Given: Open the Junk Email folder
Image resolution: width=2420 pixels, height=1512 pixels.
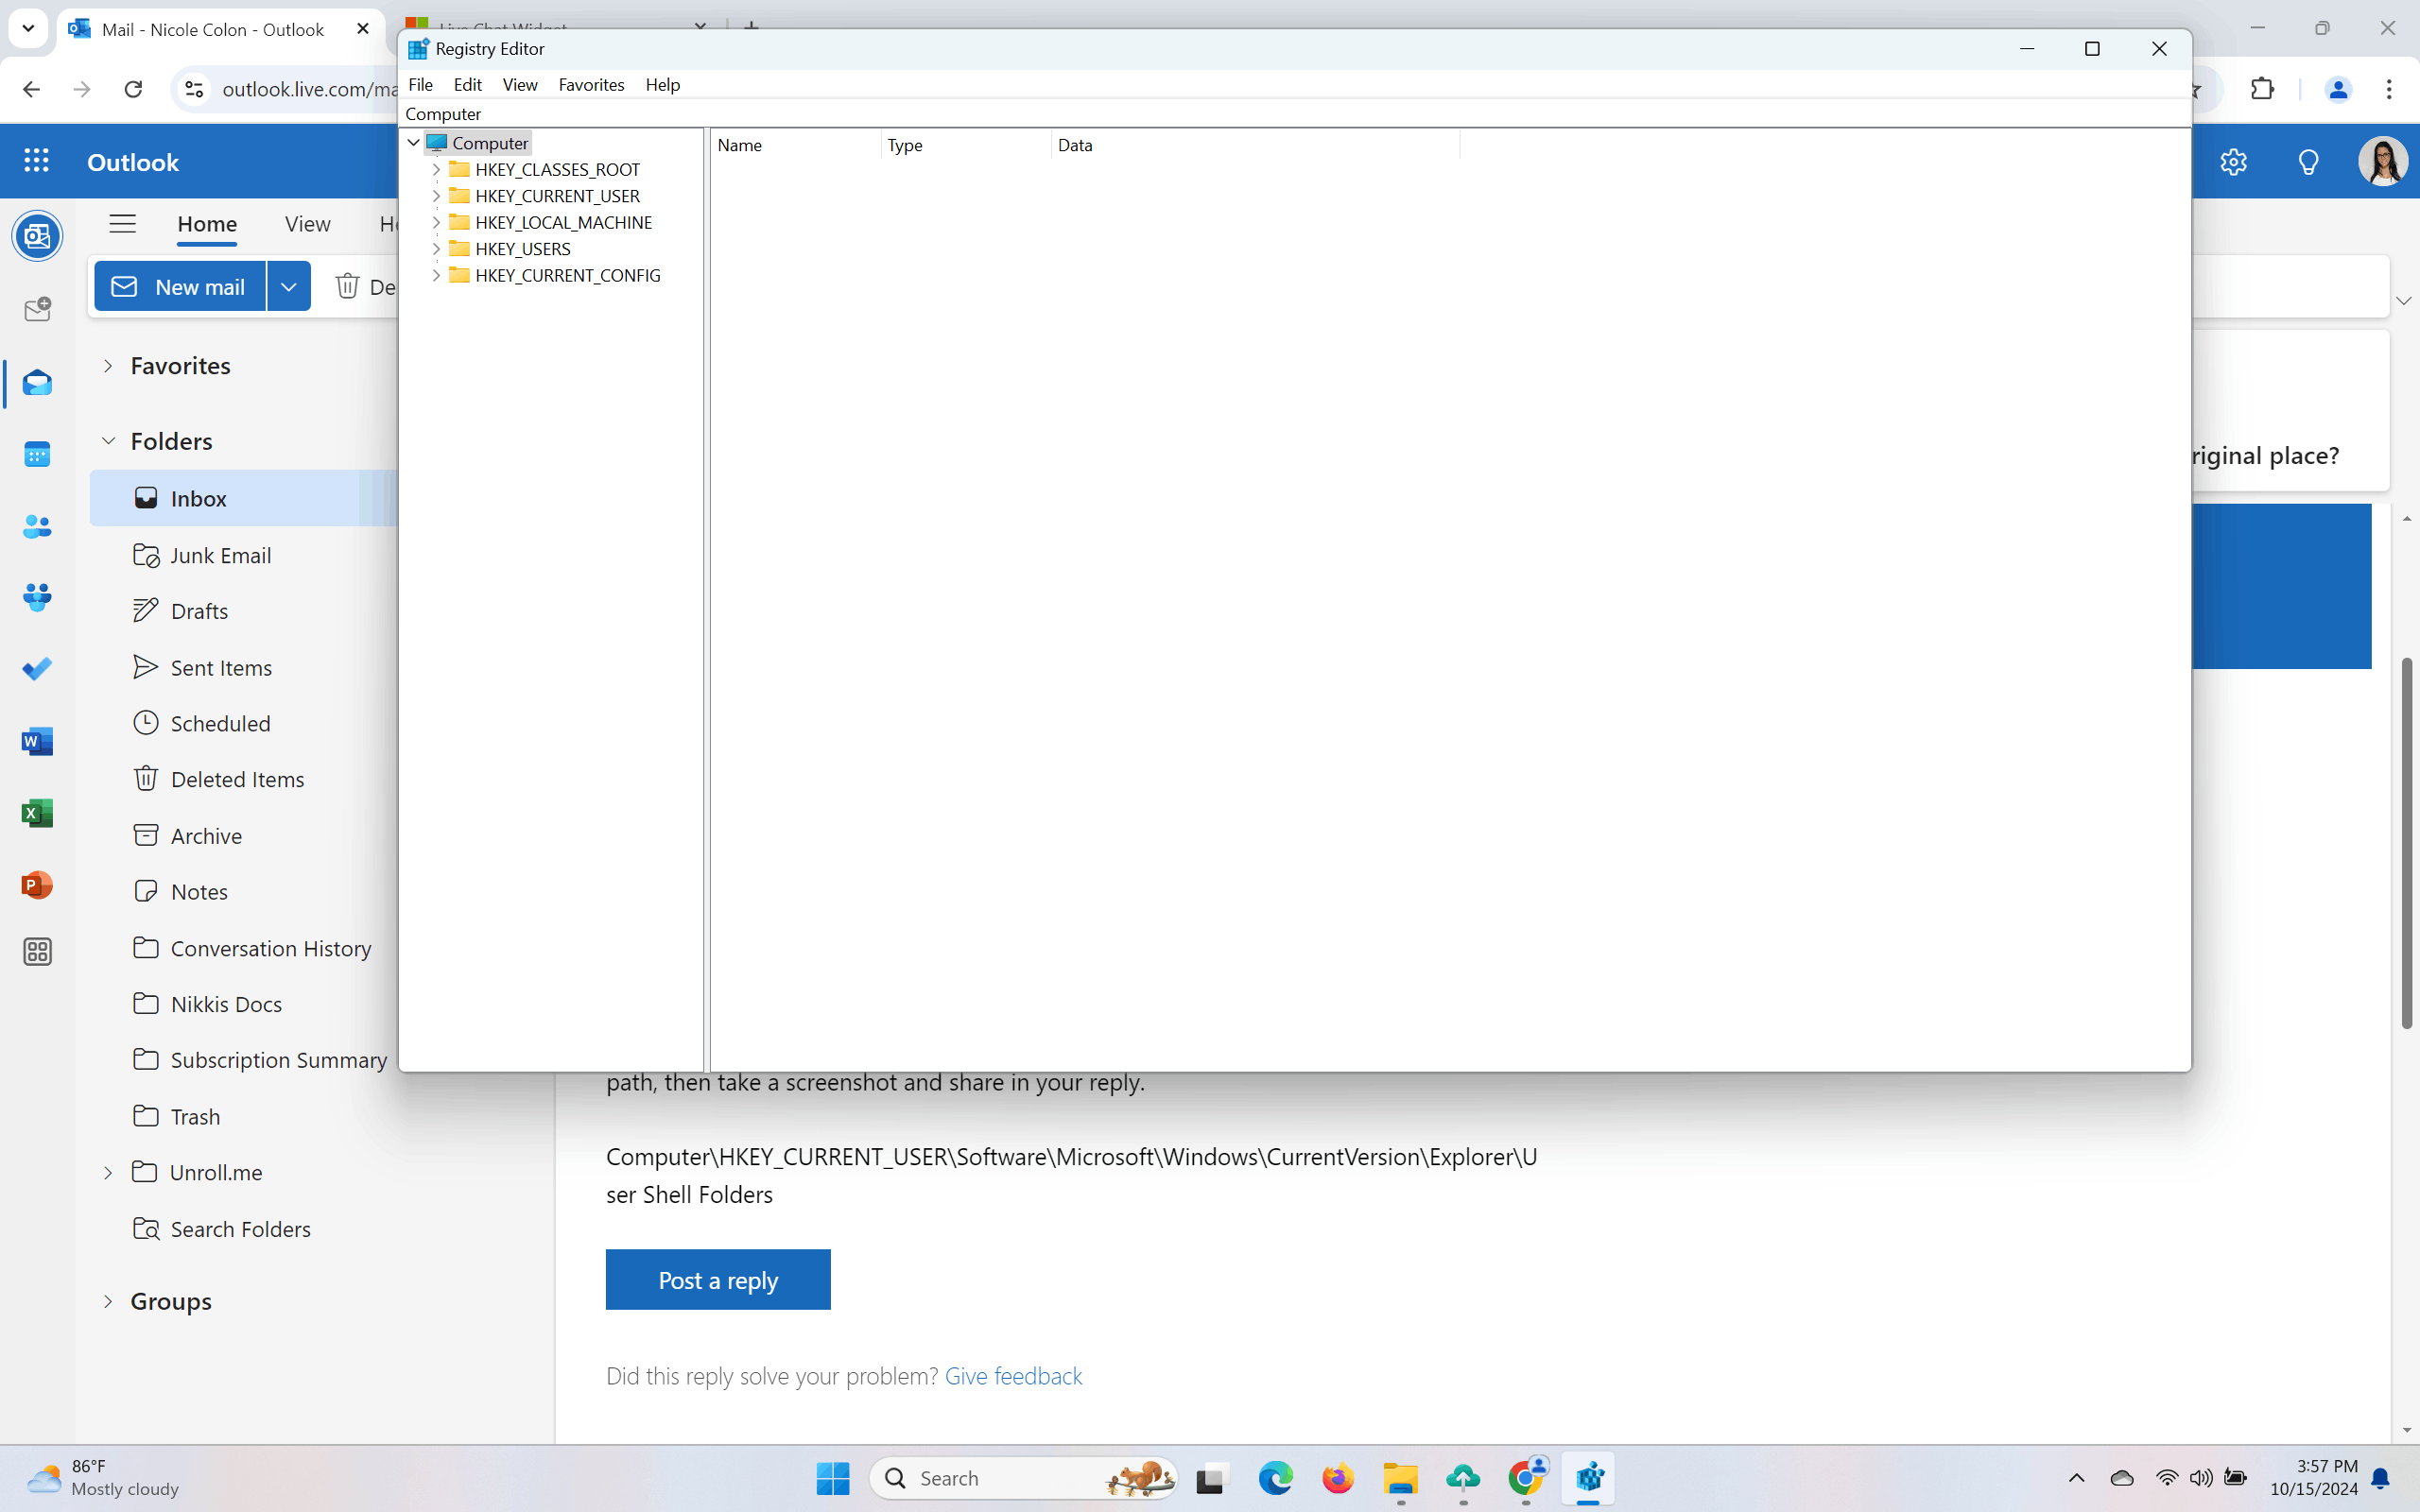Looking at the screenshot, I should [221, 555].
